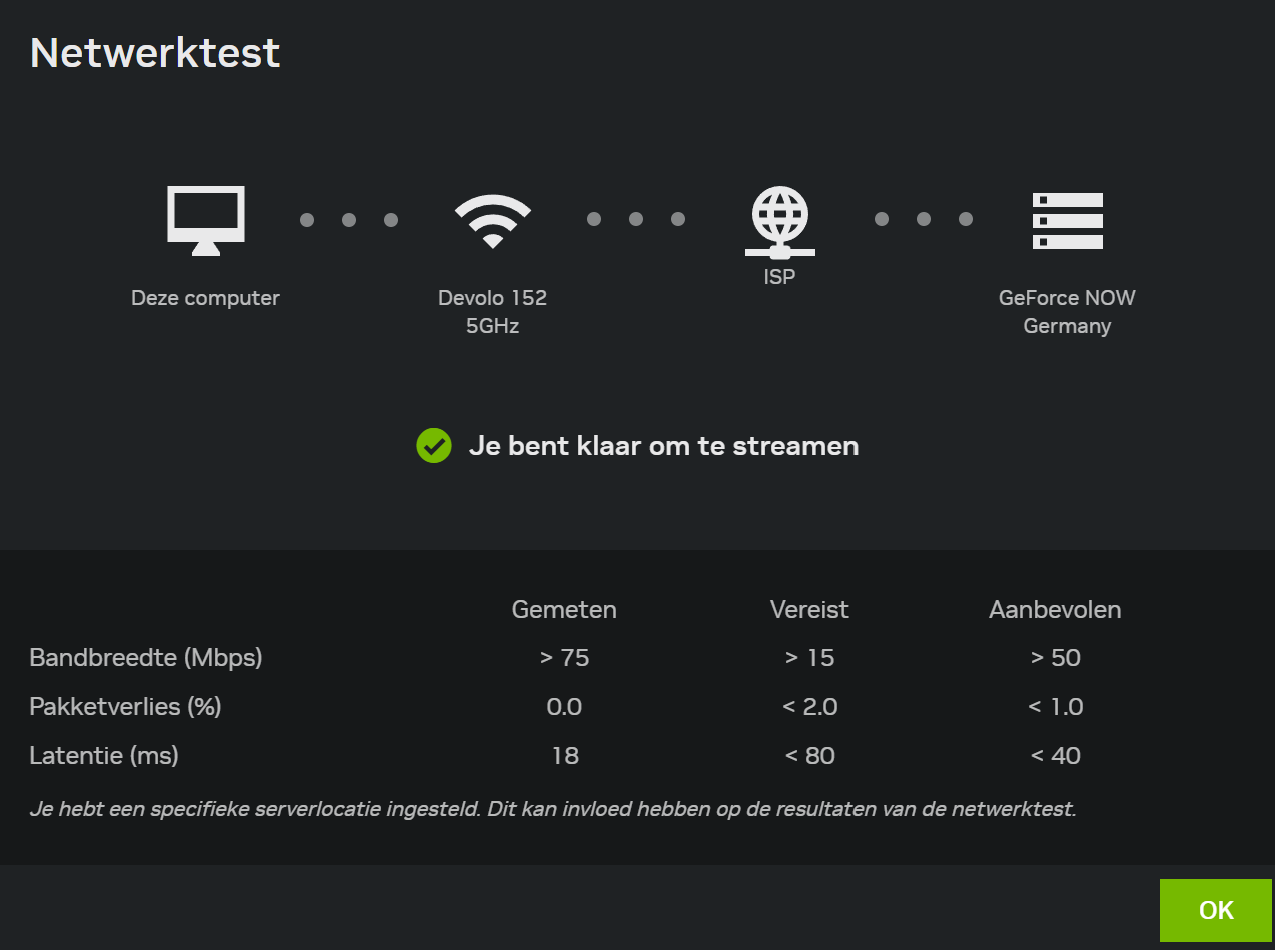The width and height of the screenshot is (1275, 950).
Task: Click the green streaming-ready checkmark icon
Action: click(x=434, y=446)
